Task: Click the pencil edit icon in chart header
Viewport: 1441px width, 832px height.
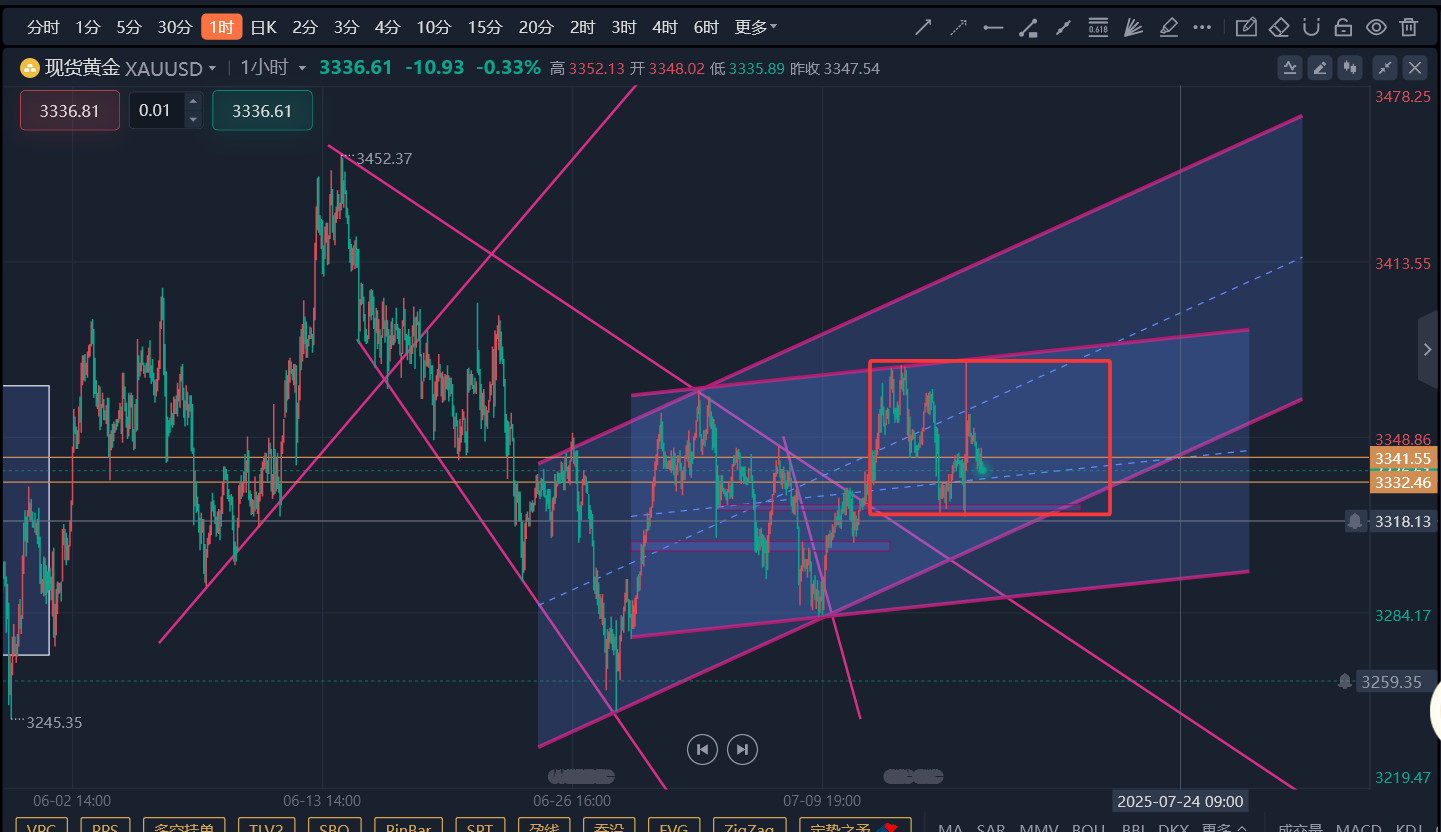Action: [x=1321, y=68]
